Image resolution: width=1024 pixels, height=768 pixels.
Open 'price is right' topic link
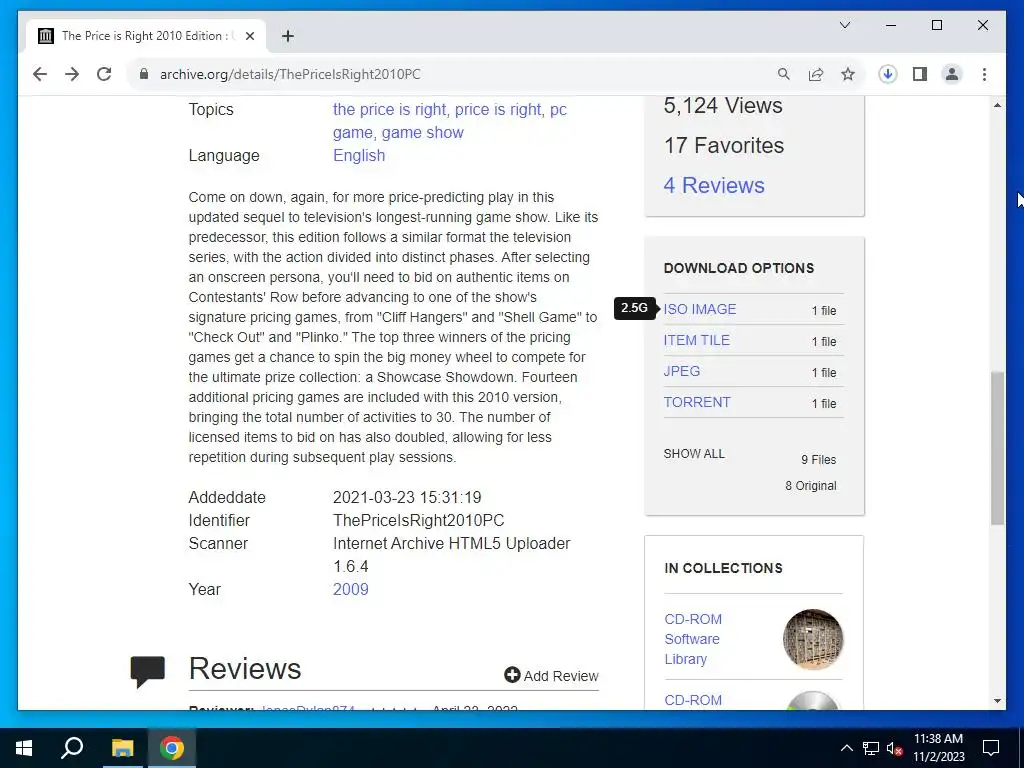click(498, 110)
